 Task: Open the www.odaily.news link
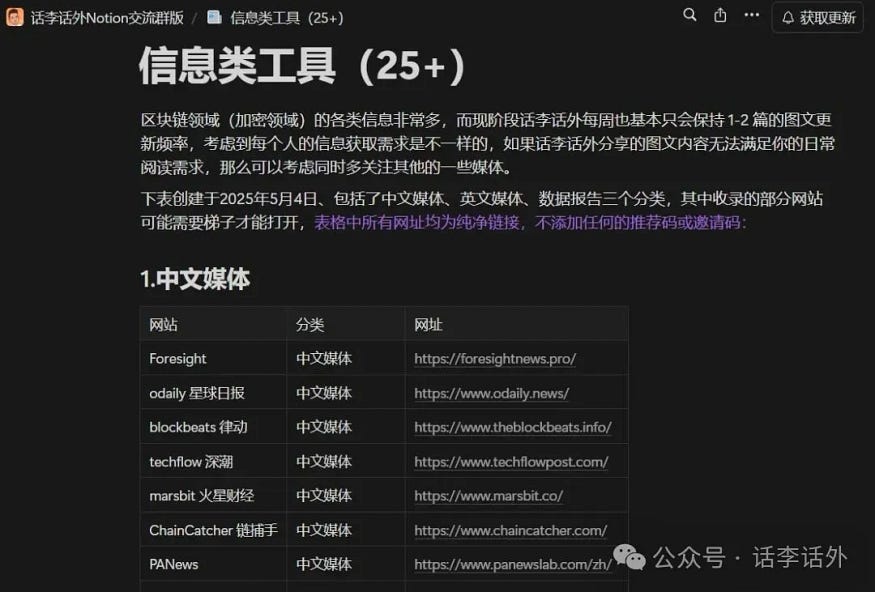click(x=492, y=393)
